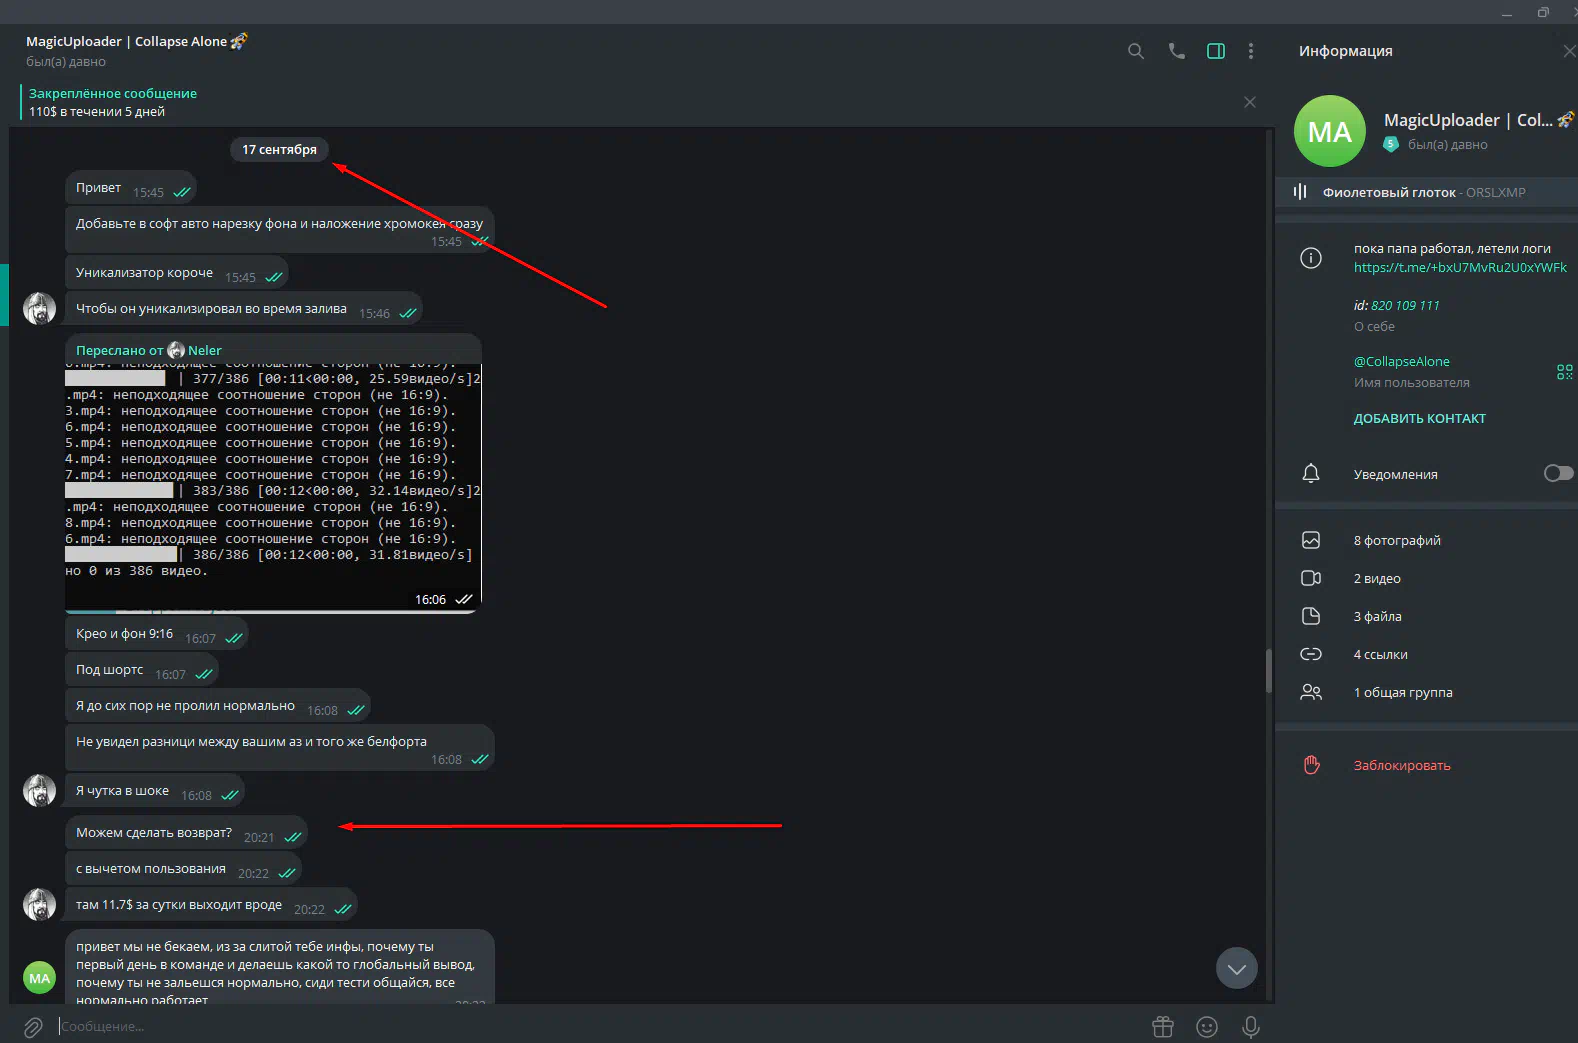Open the gift icon in message bar
Screen dimensions: 1578x1043
pyautogui.click(x=1162, y=1027)
